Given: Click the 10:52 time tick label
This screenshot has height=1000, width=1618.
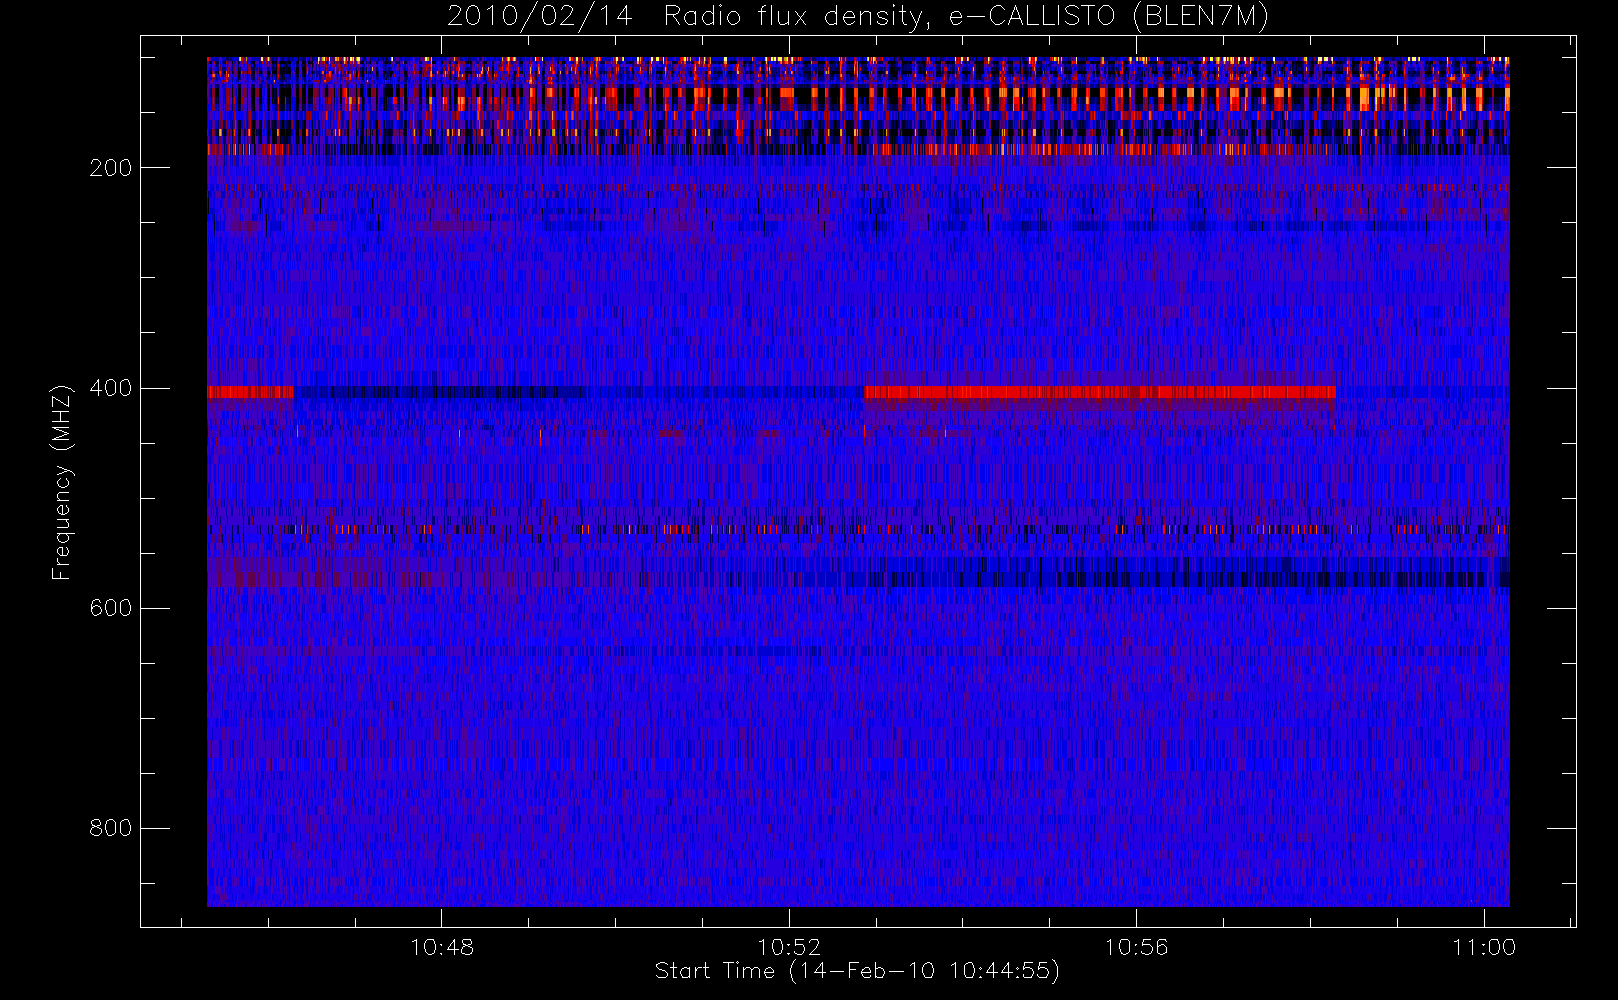Looking at the screenshot, I should (789, 947).
